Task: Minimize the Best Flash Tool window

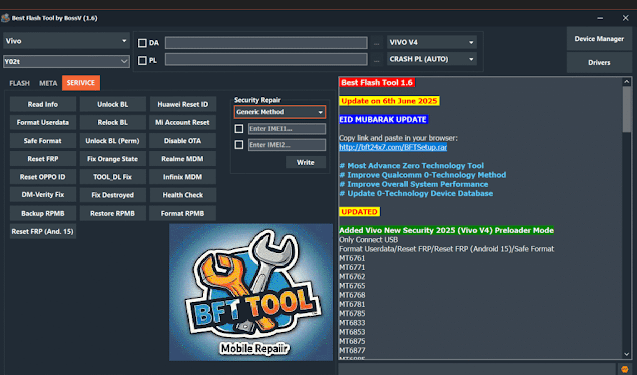Action: click(600, 18)
